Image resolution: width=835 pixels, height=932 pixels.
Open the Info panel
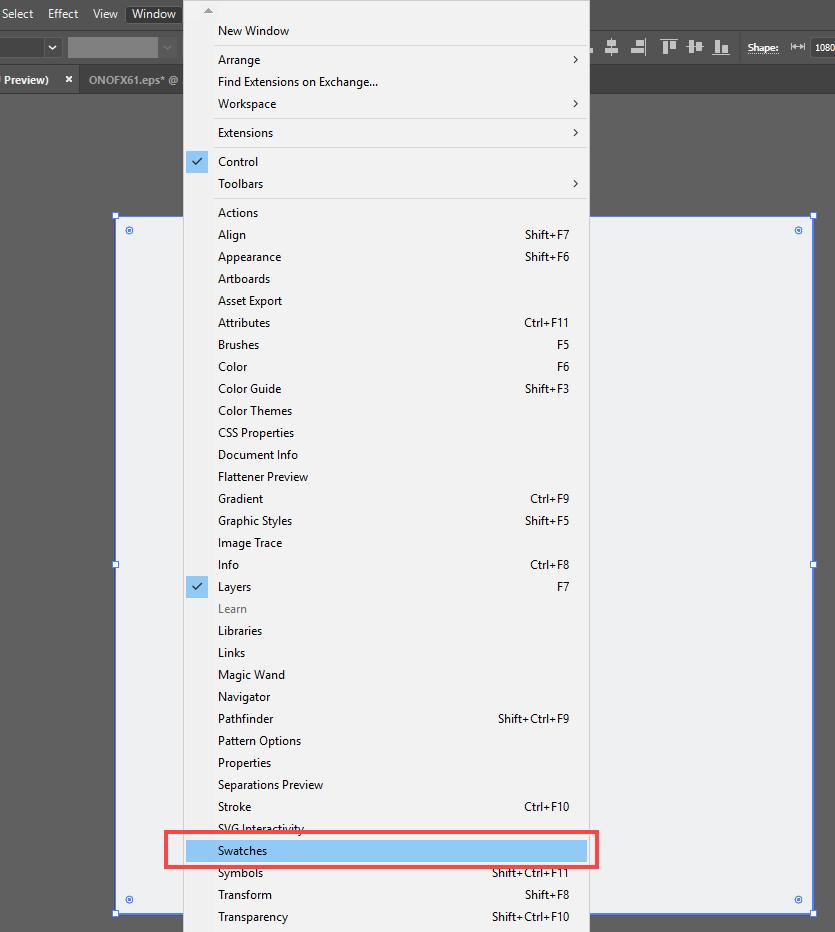[386, 565]
